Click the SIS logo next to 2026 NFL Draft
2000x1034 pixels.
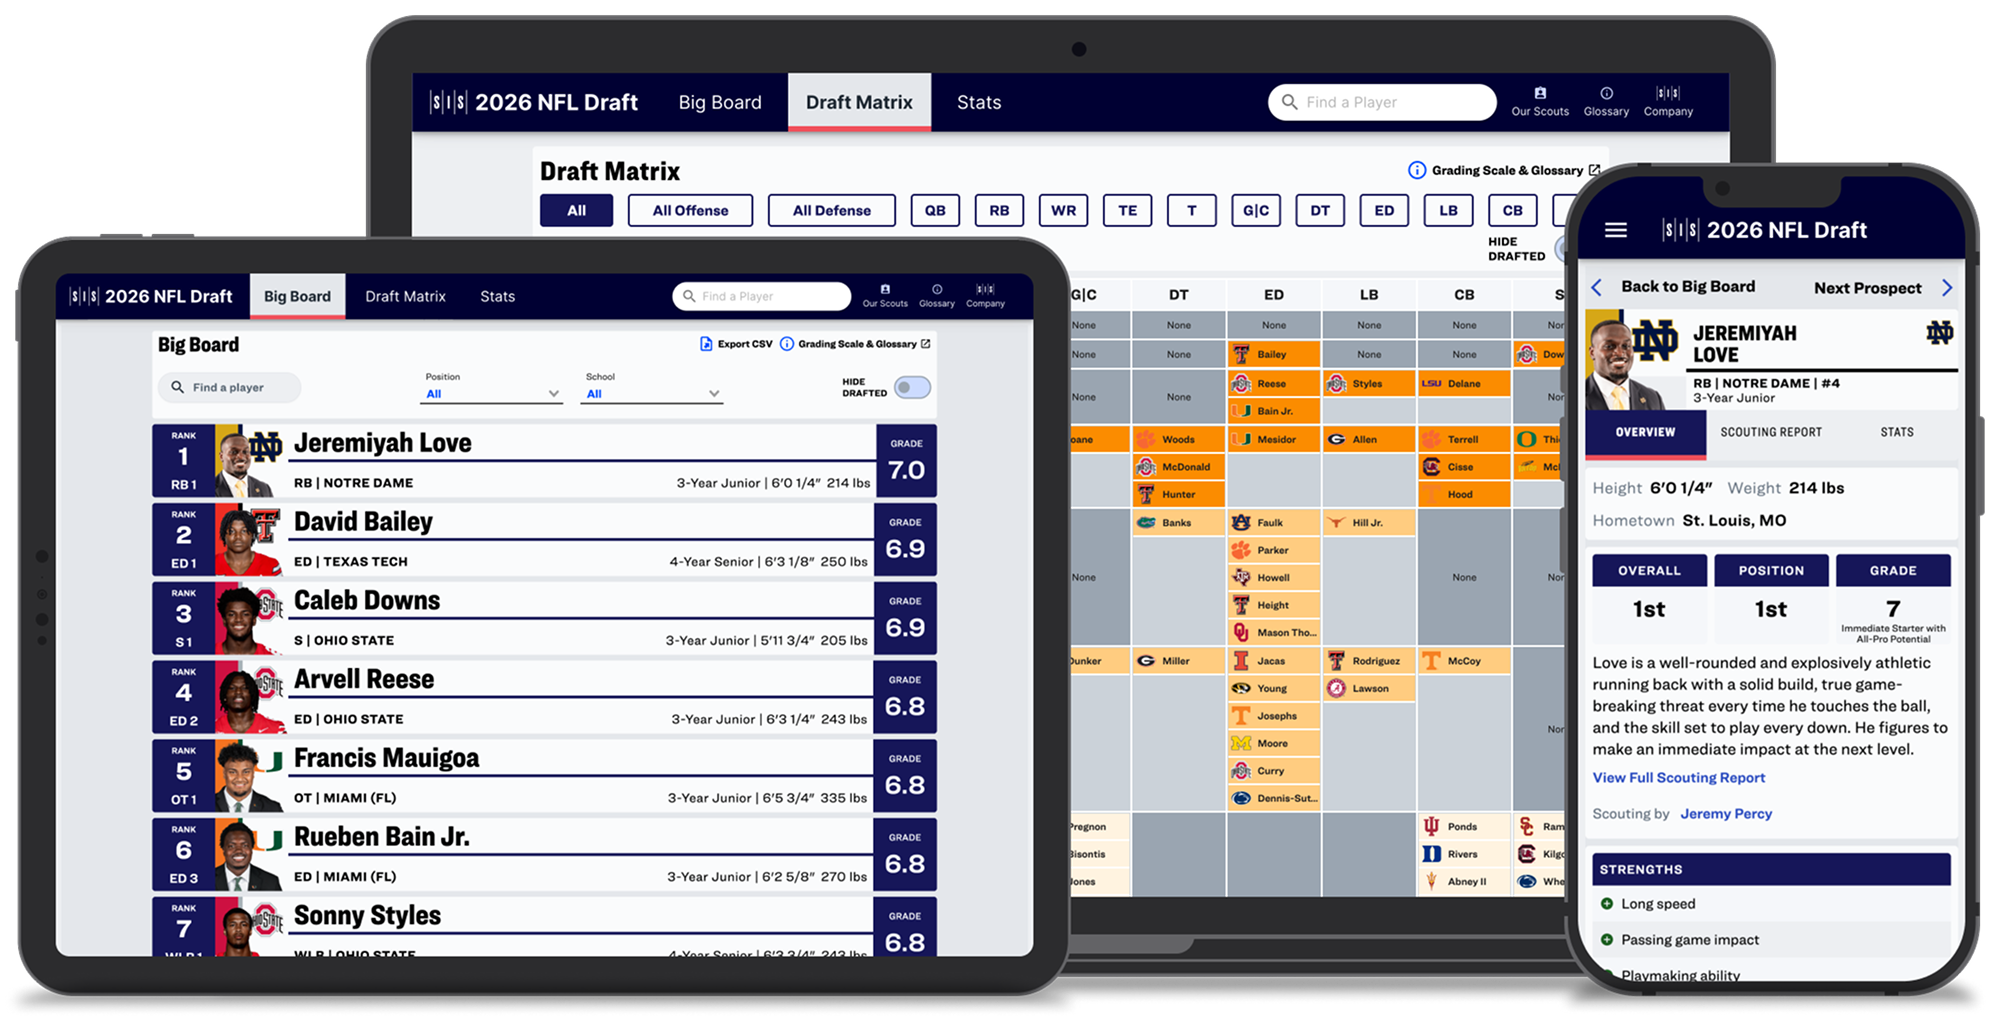pyautogui.click(x=448, y=101)
